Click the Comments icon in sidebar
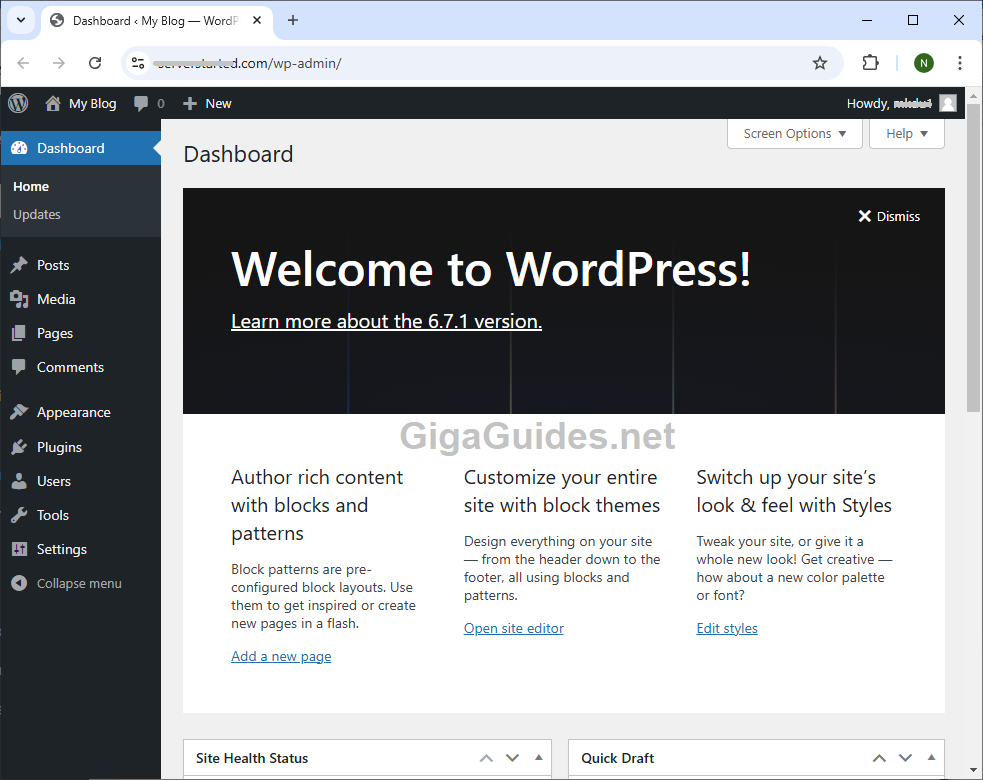Viewport: 983px width, 780px height. tap(19, 367)
